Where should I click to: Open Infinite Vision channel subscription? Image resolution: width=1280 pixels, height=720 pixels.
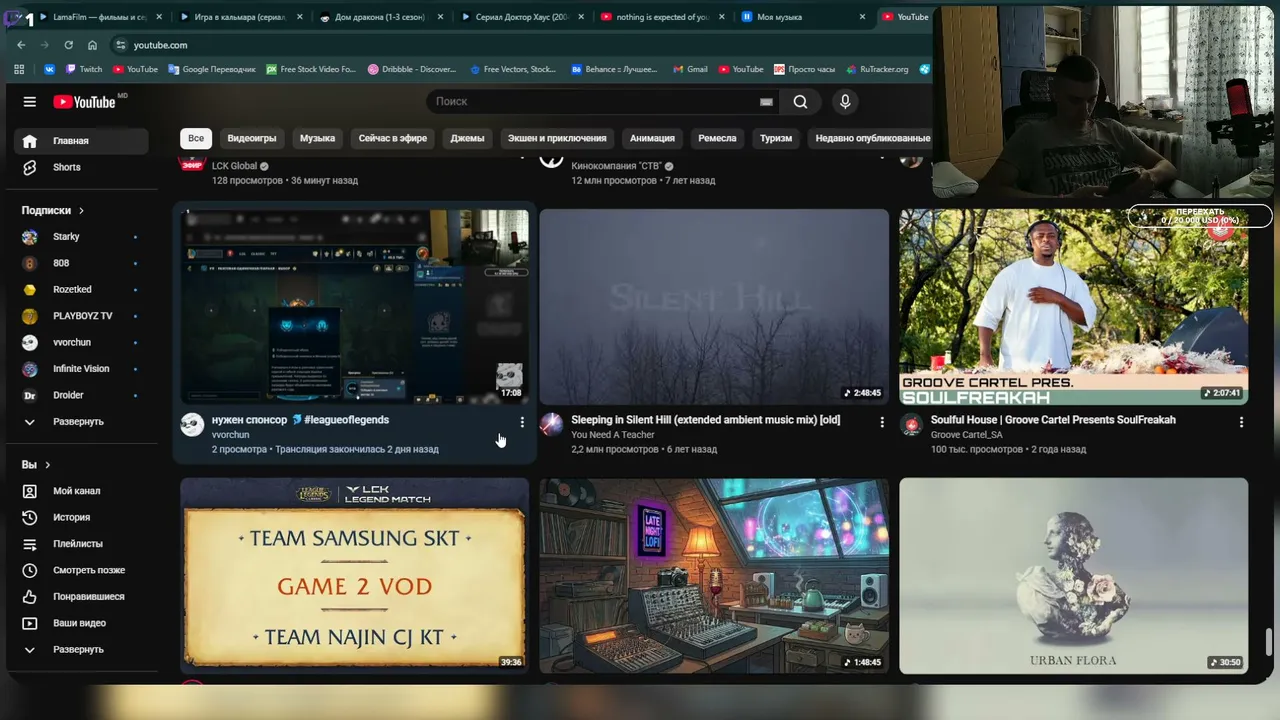pos(82,369)
